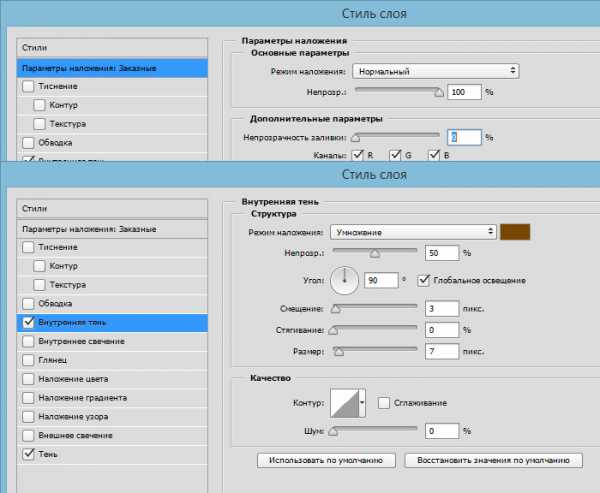Click the Смещение slider
The width and height of the screenshot is (600, 493).
[x=374, y=308]
